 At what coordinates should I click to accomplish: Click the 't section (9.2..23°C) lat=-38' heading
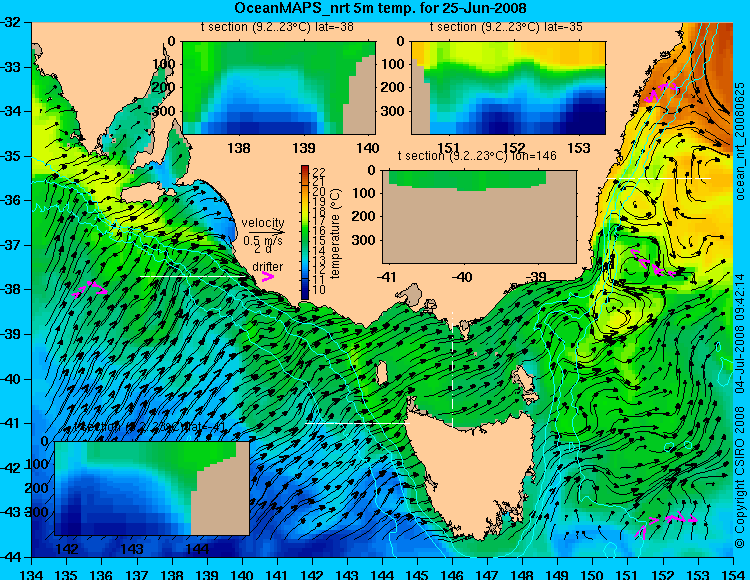point(277,27)
